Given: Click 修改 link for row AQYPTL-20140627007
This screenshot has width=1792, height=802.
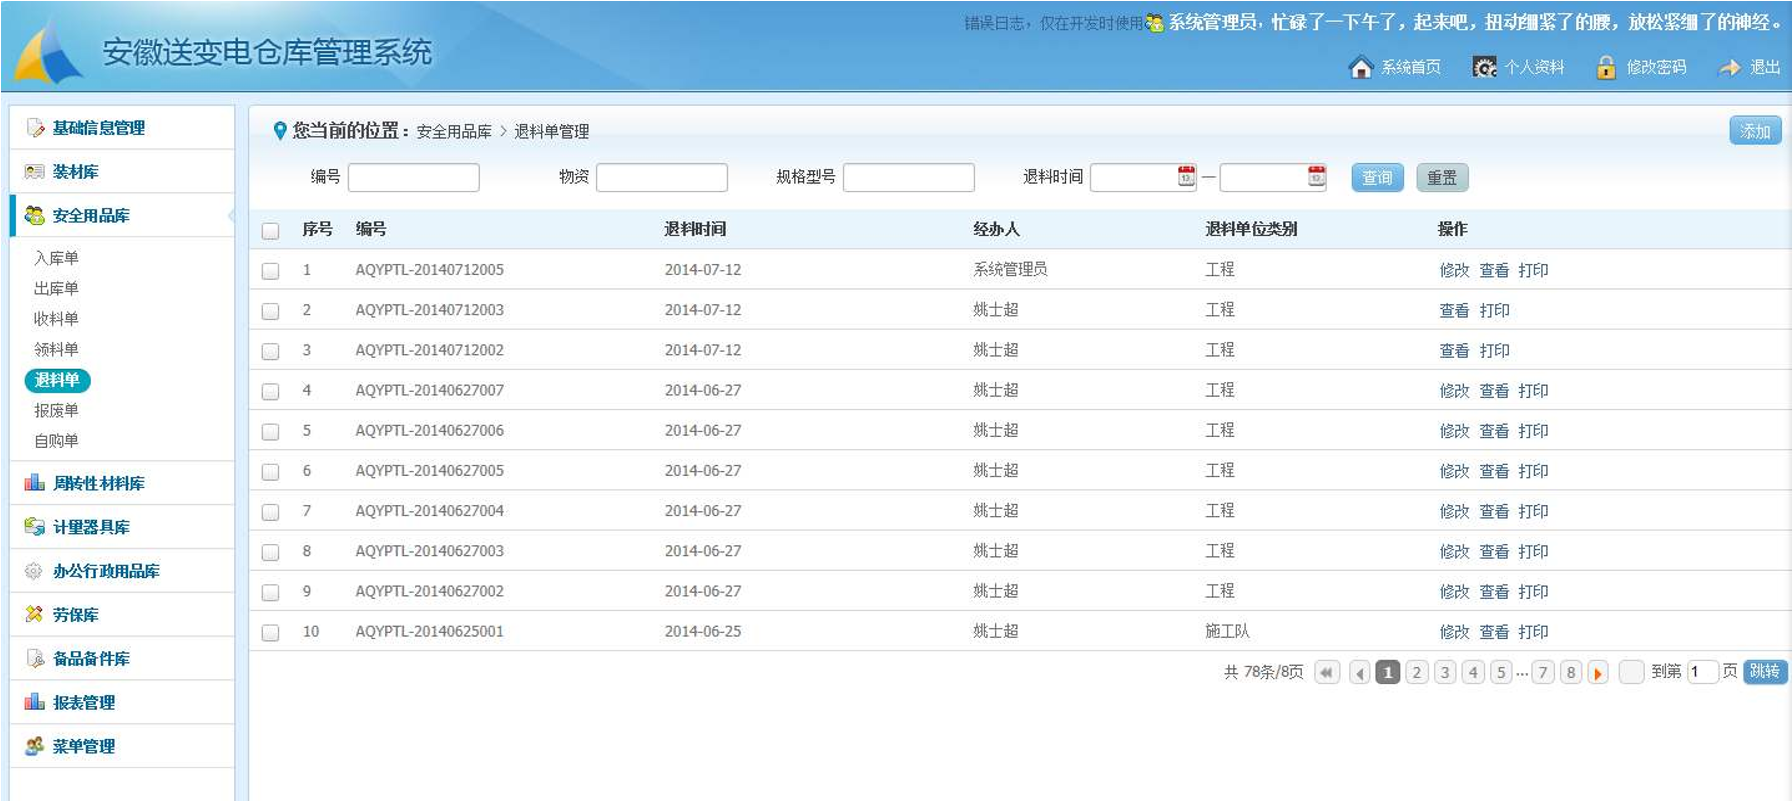Looking at the screenshot, I should point(1453,391).
